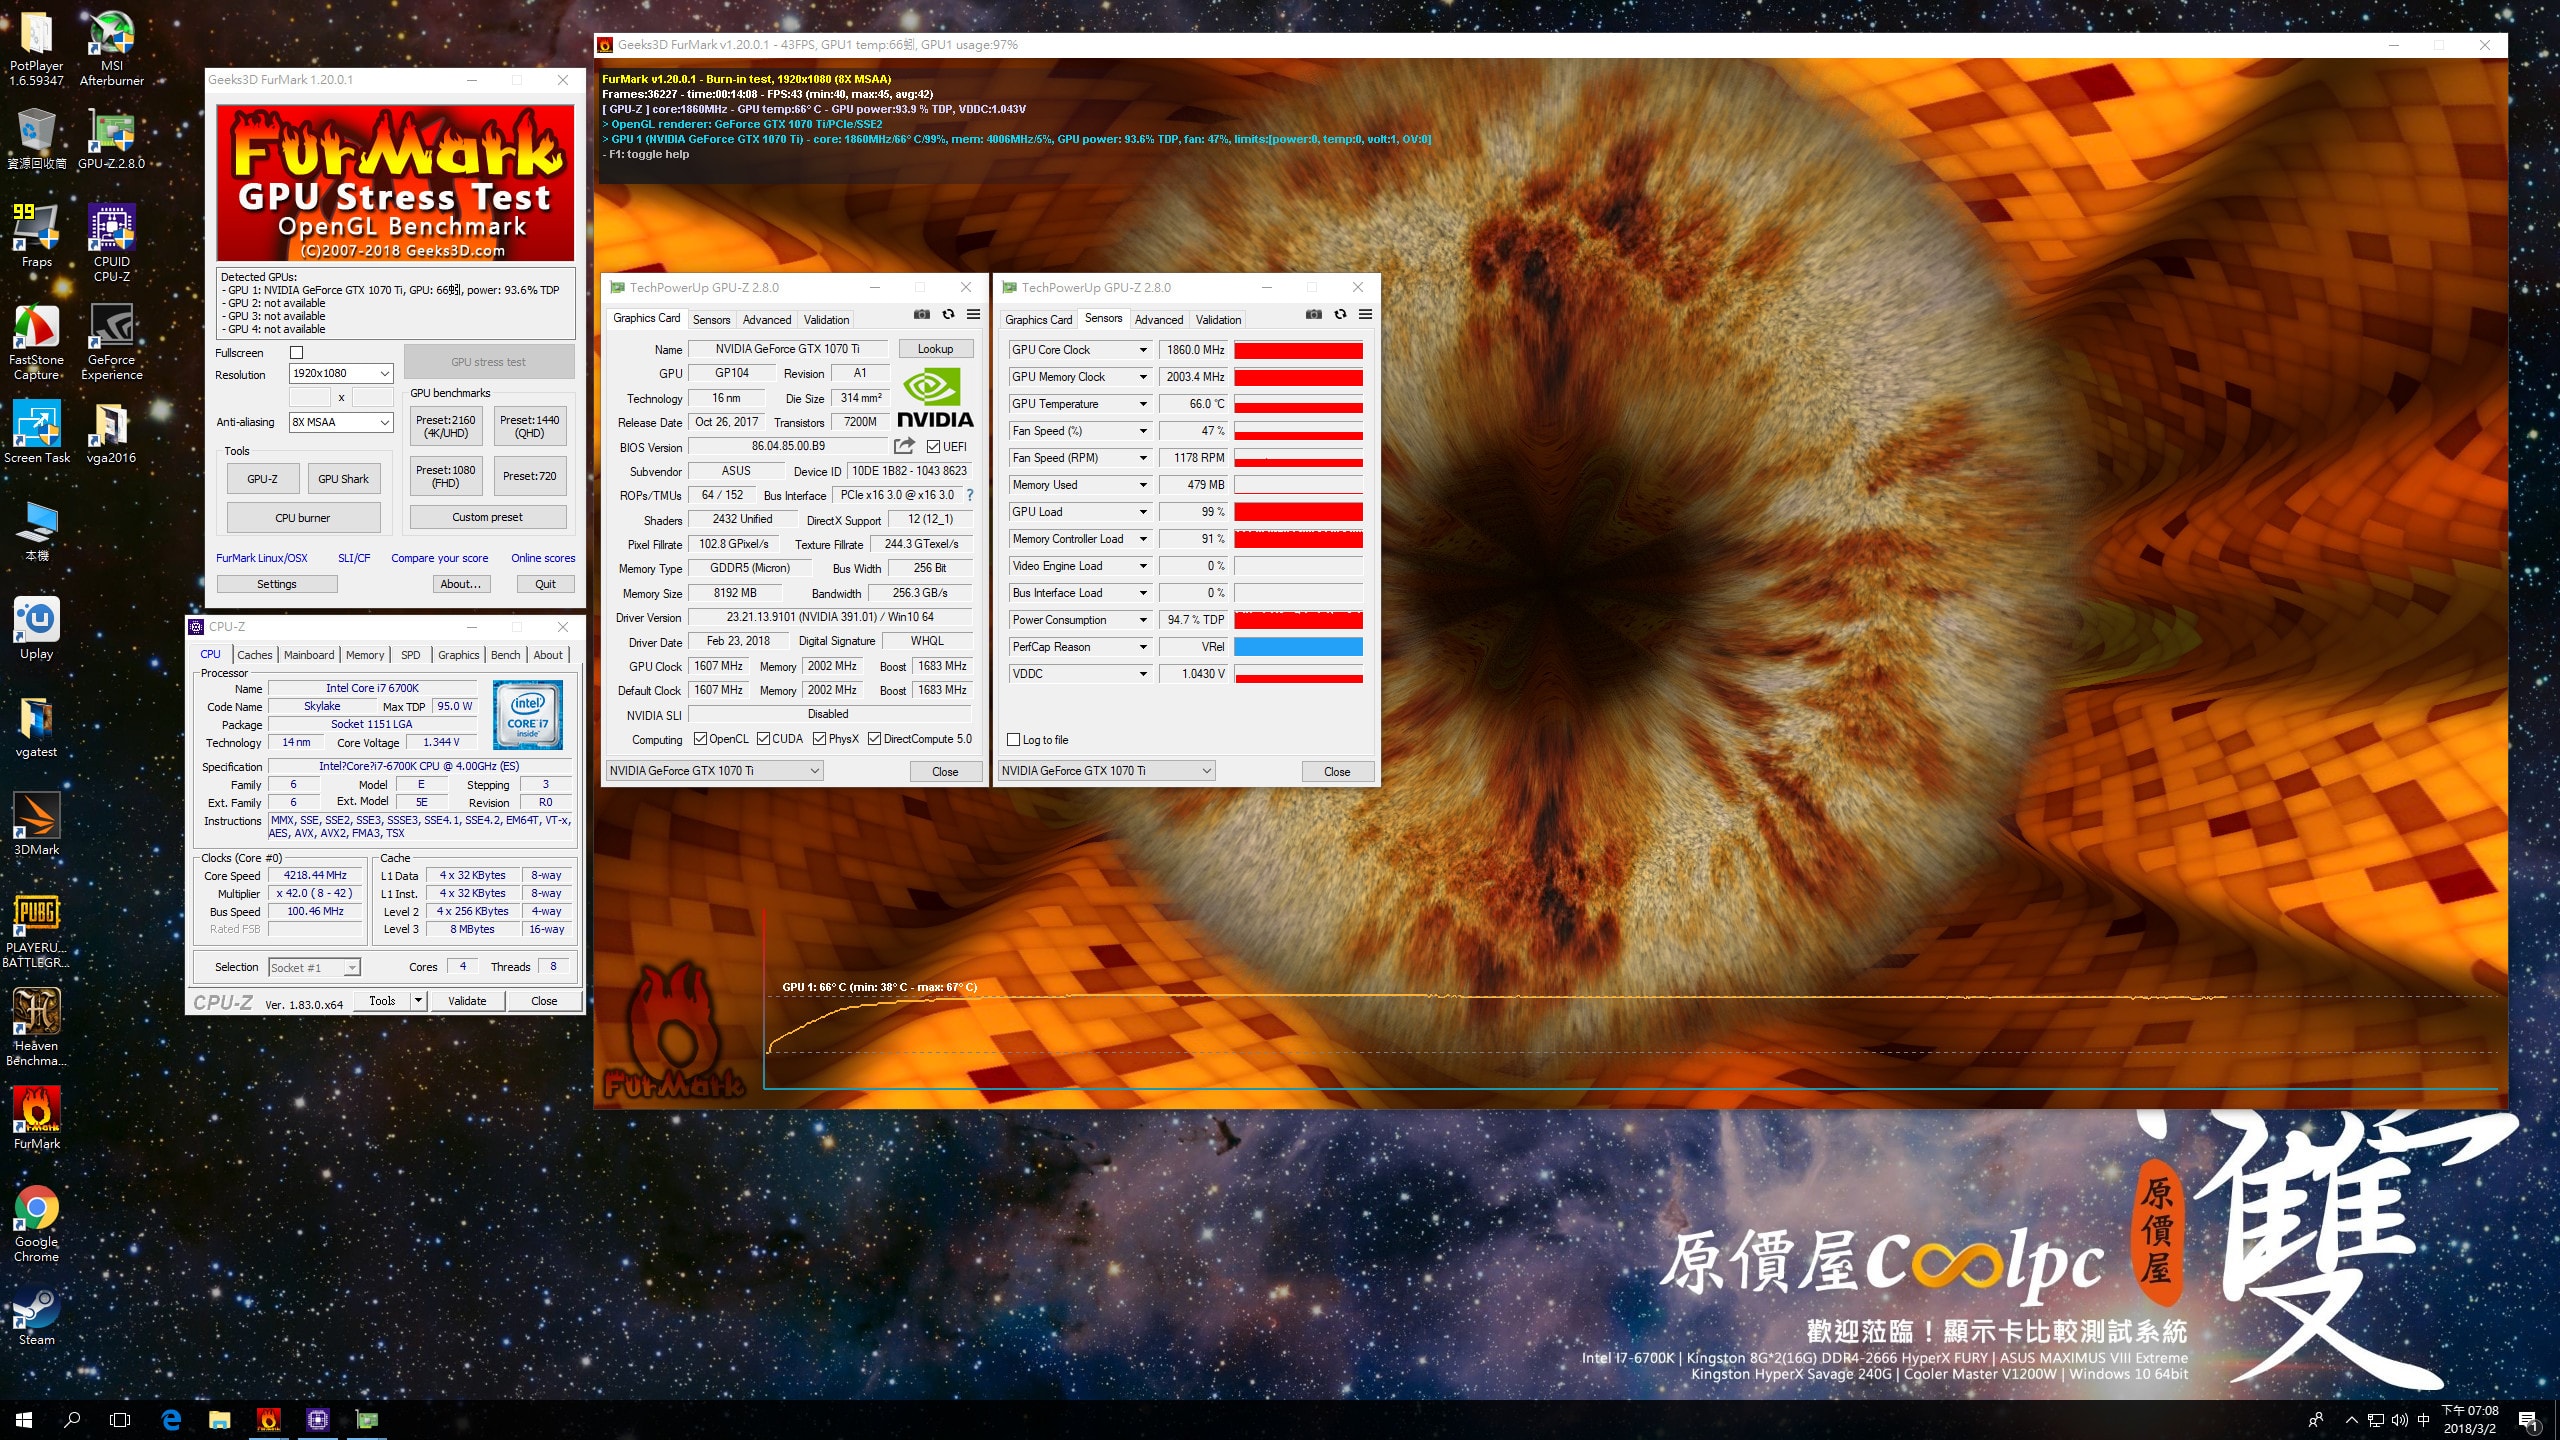This screenshot has width=2560, height=1440.
Task: Open the Advanced tab in GPU-Z Graphics Card window
Action: (767, 320)
